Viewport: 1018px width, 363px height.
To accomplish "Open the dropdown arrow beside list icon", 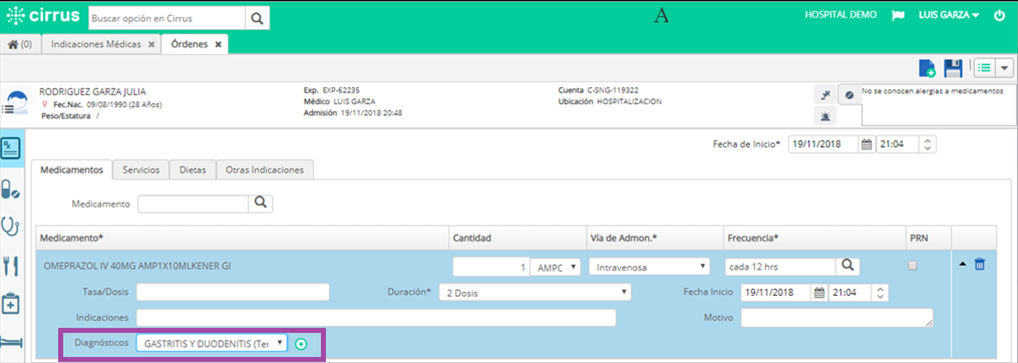I will [1005, 68].
